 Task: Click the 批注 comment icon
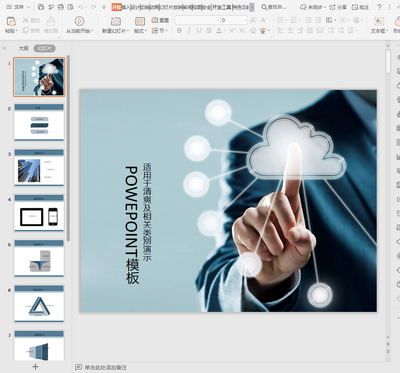tap(360, 7)
